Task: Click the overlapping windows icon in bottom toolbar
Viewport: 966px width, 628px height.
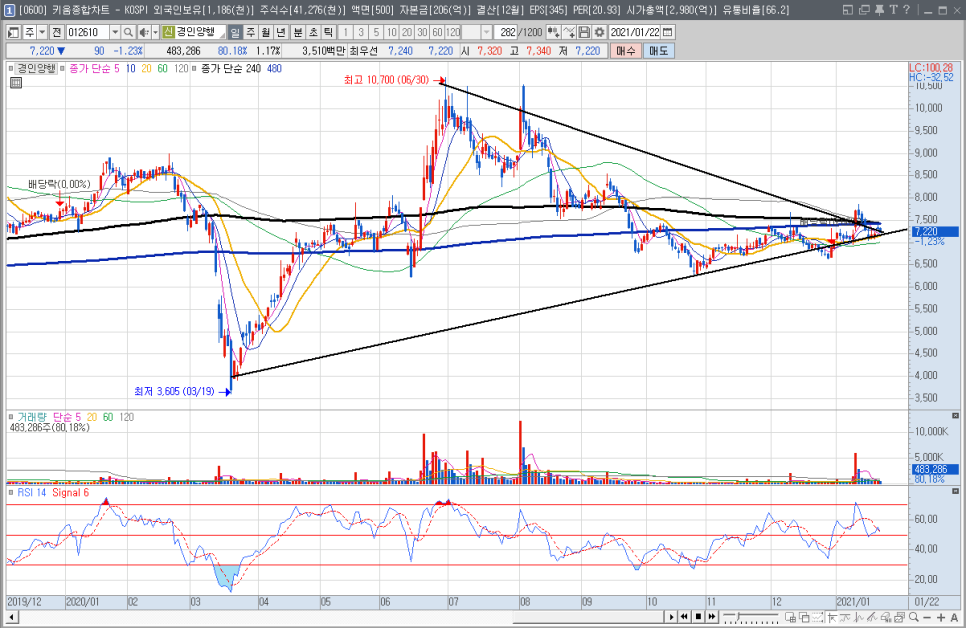Action: point(805,617)
